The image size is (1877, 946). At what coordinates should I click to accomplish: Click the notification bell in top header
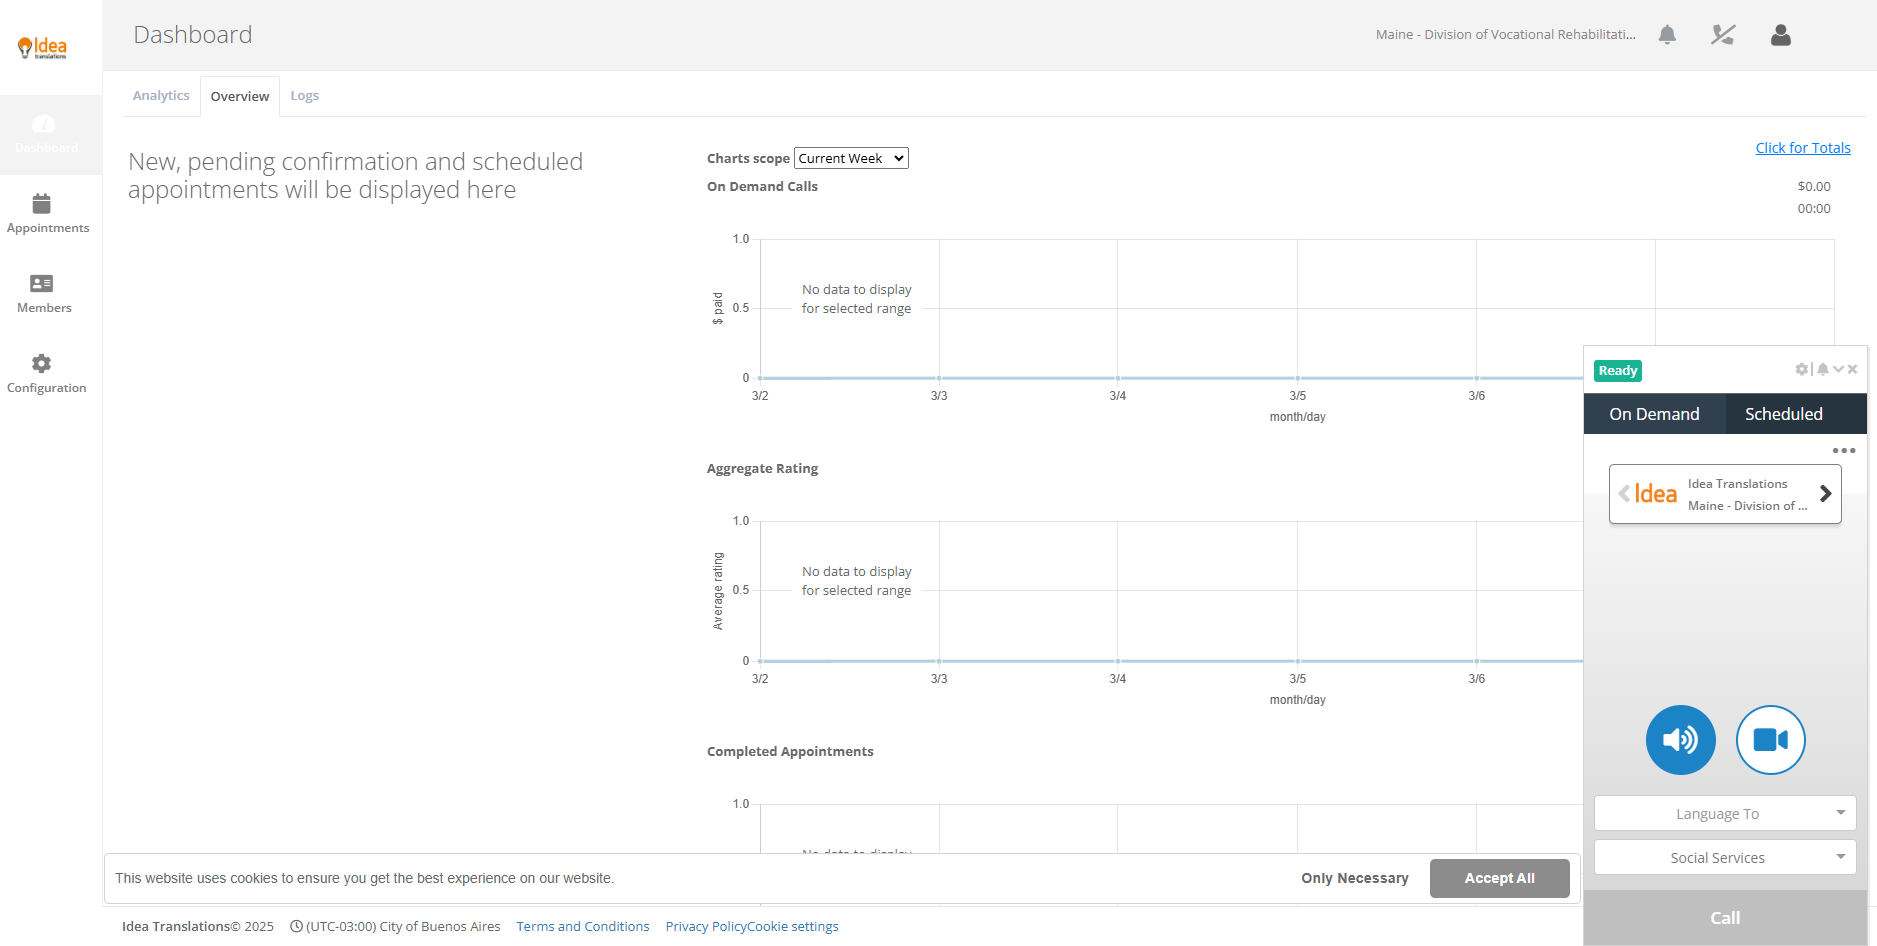point(1667,35)
